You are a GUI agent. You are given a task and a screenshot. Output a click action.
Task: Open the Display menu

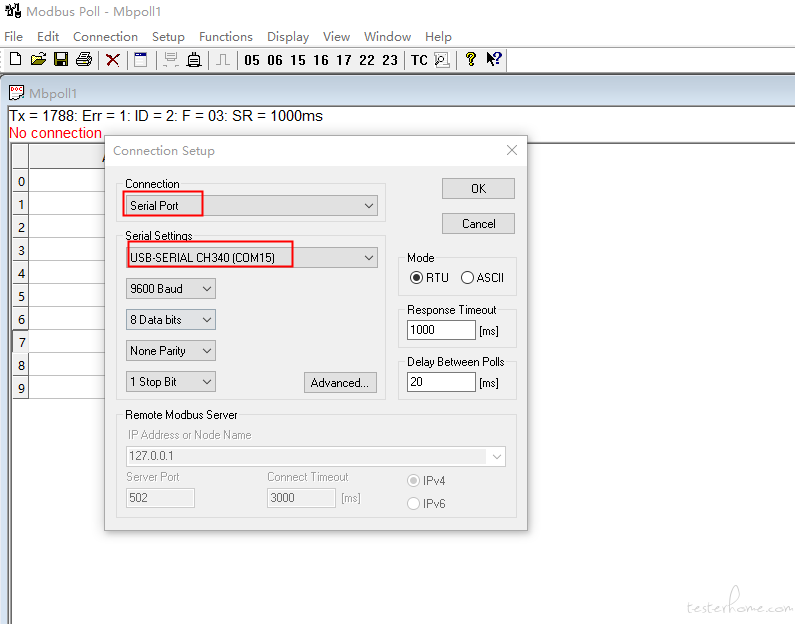(288, 36)
